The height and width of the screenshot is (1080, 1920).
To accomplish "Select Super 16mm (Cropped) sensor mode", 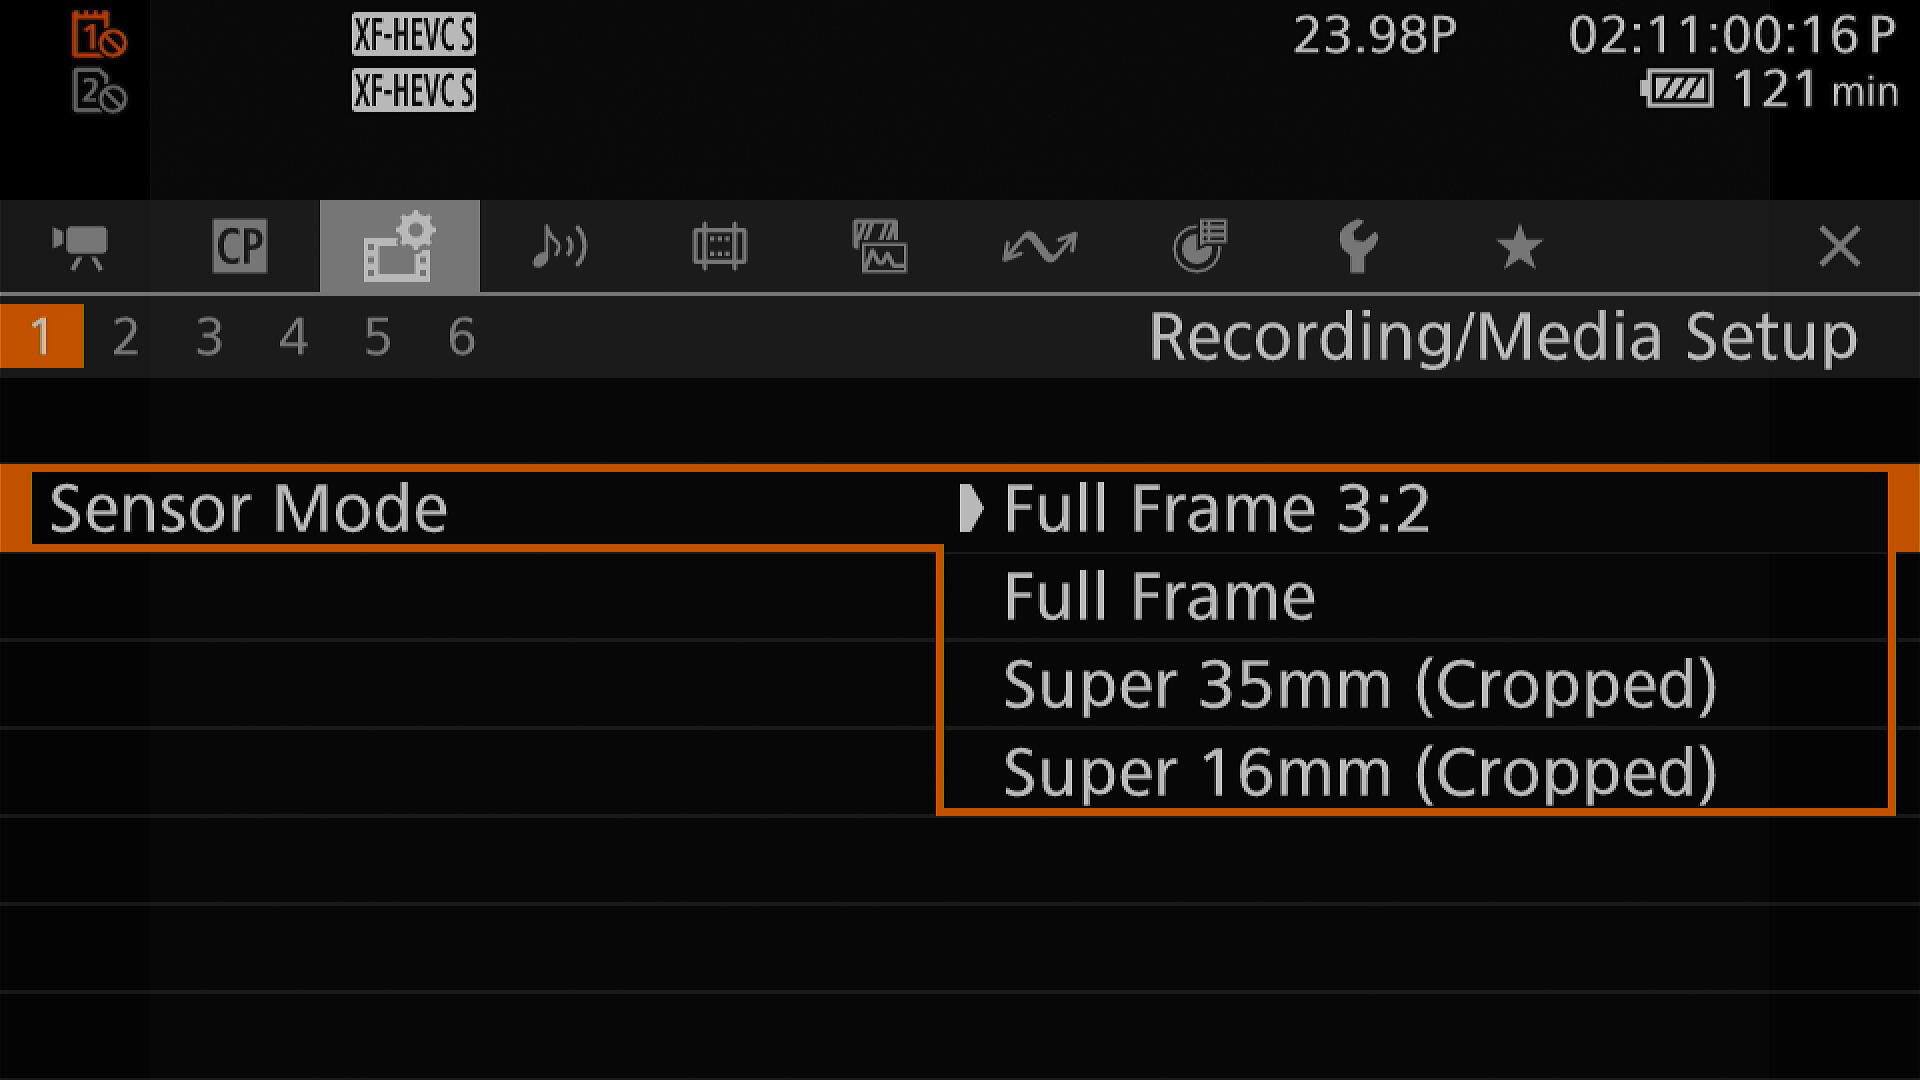I will 1358,770.
